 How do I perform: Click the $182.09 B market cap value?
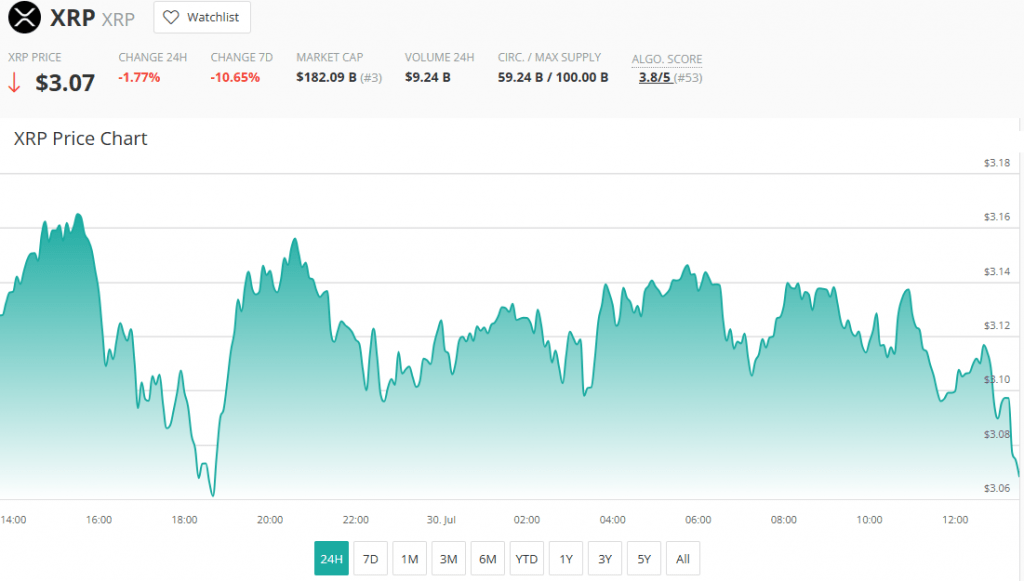pos(327,77)
